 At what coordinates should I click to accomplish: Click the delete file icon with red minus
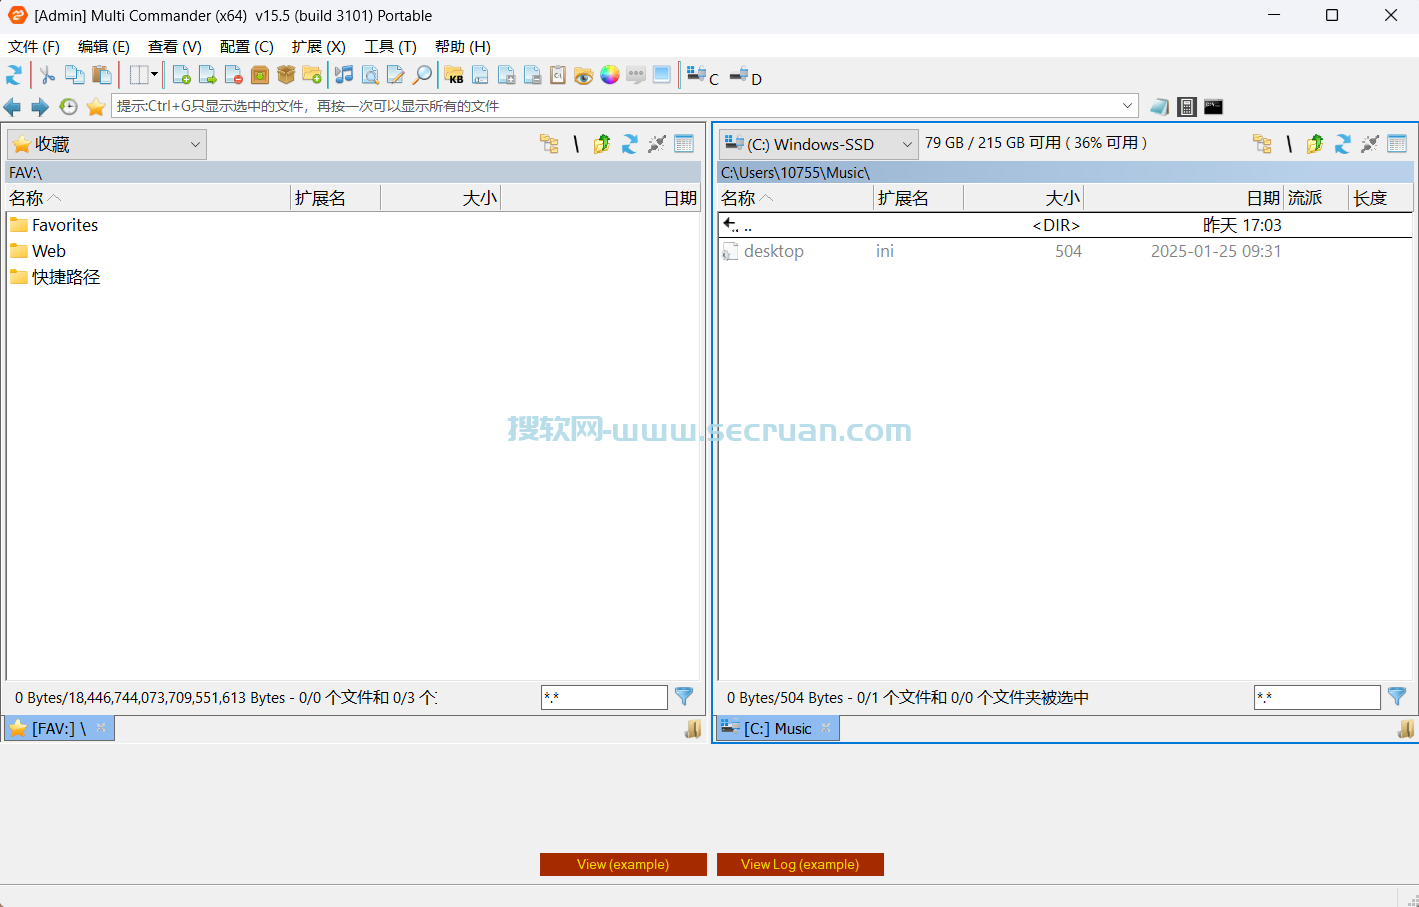click(x=233, y=75)
